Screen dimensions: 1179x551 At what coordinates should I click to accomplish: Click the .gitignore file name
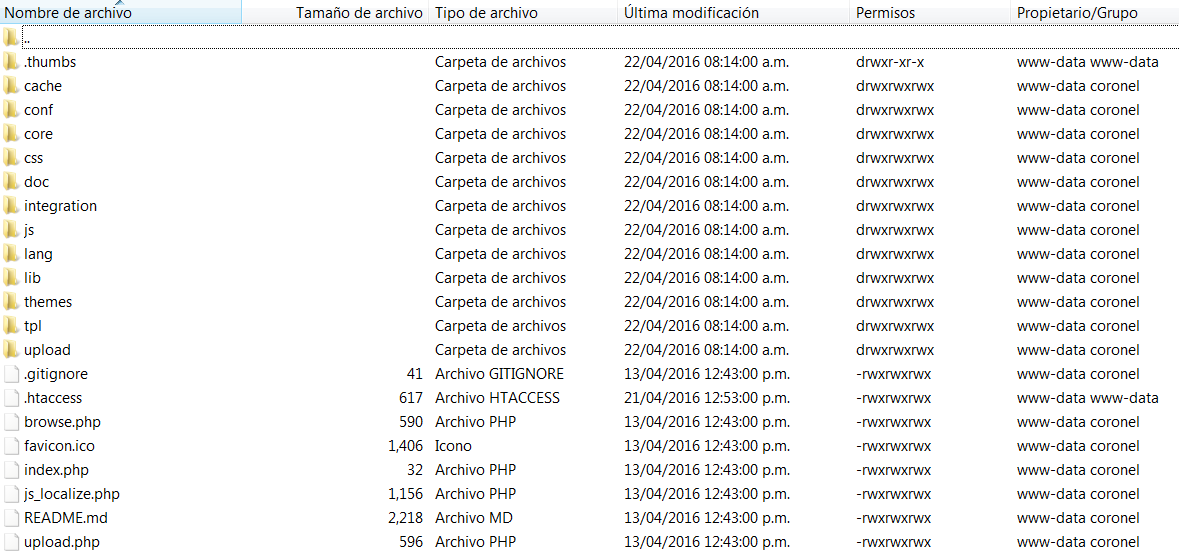(x=56, y=374)
